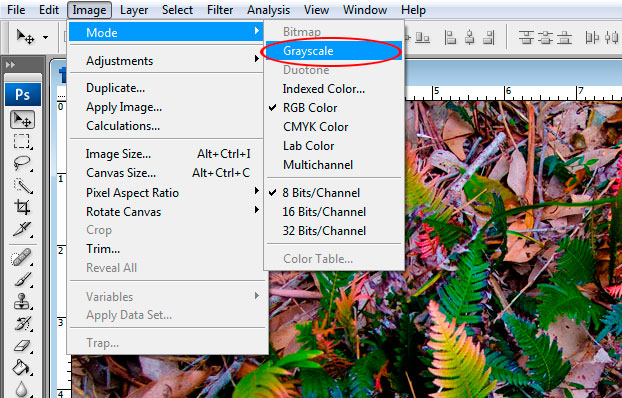Open the Window menu
This screenshot has width=622, height=398.
[x=365, y=10]
